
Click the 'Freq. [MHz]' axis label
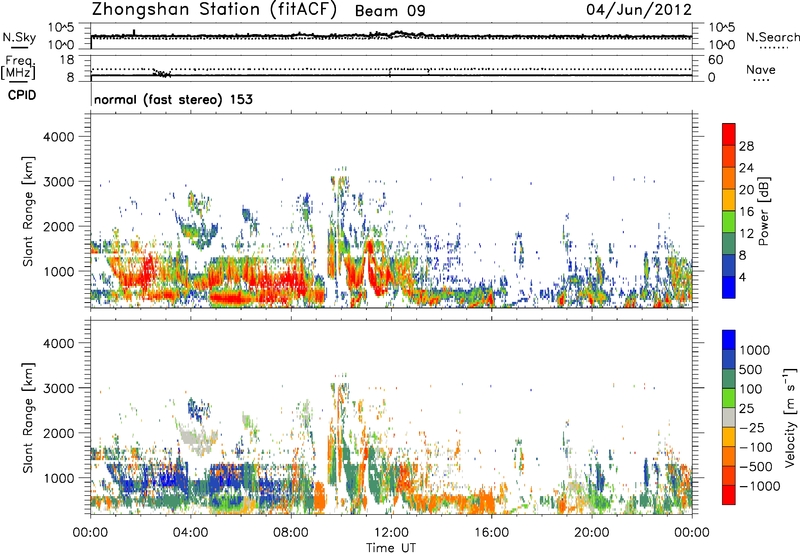click(x=18, y=67)
